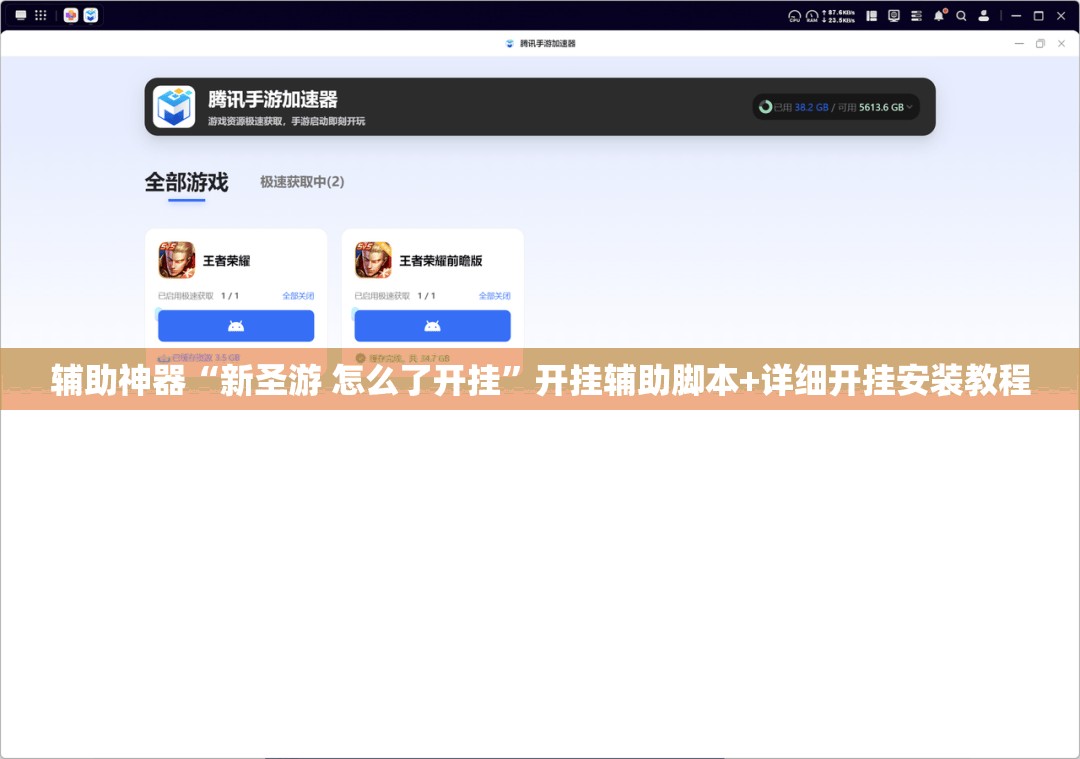
Task: Click the 王者荣耀前瞻版 game icon thumbnail
Action: [373, 260]
